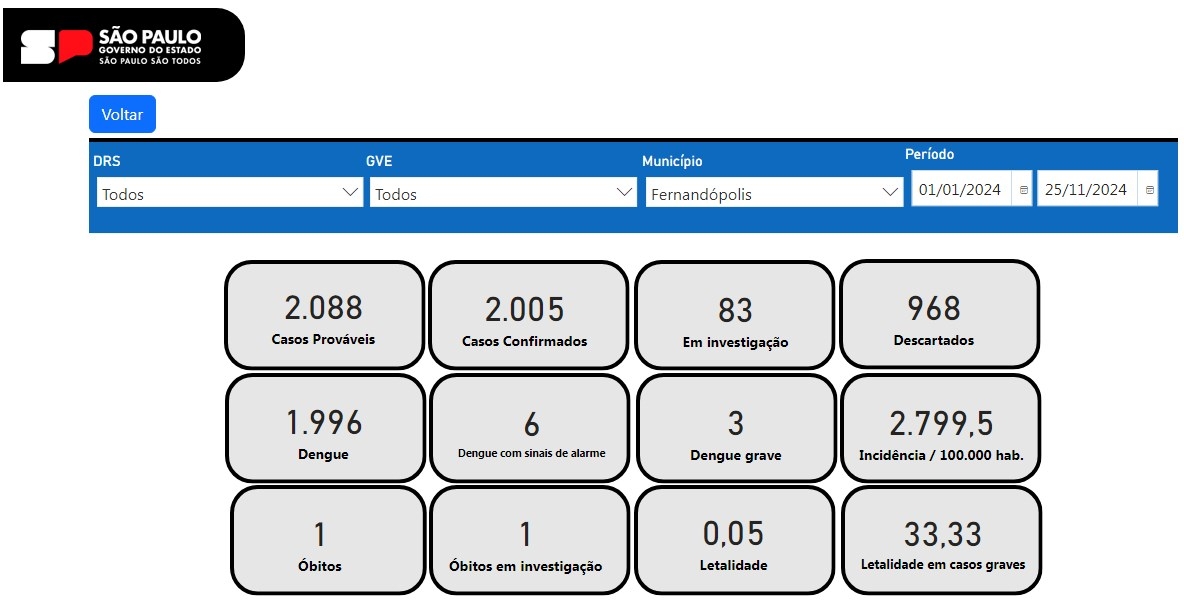Click the Dengue com sinais de alarme card

[x=531, y=429]
